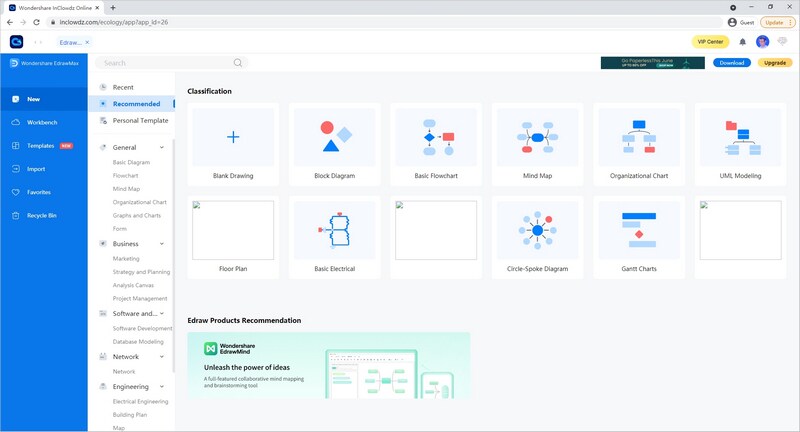Open the EdrawMind recommendation banner
The image size is (800, 432).
(329, 365)
